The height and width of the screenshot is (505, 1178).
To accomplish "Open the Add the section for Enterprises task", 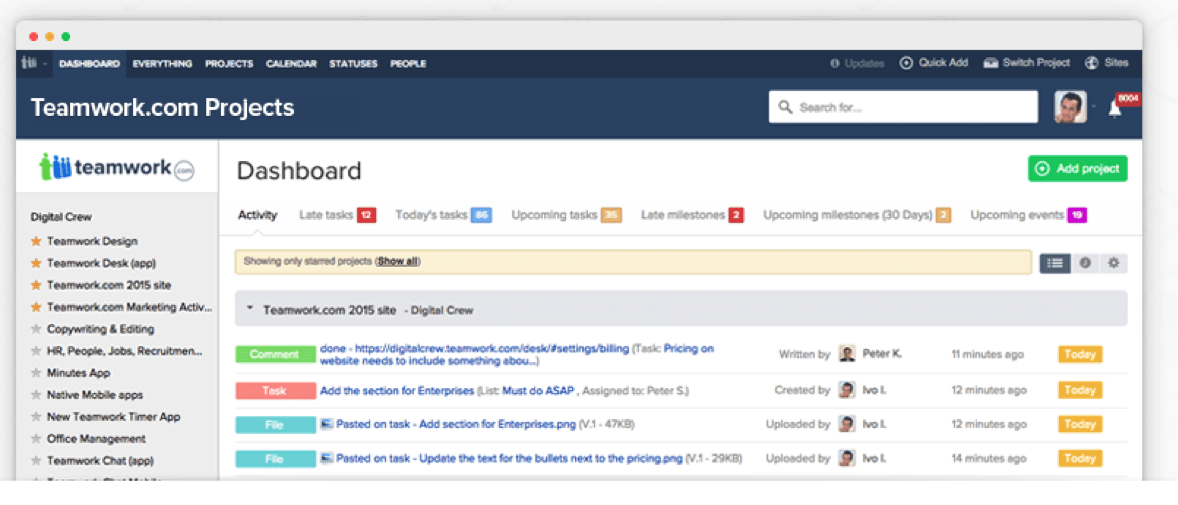I will [397, 391].
